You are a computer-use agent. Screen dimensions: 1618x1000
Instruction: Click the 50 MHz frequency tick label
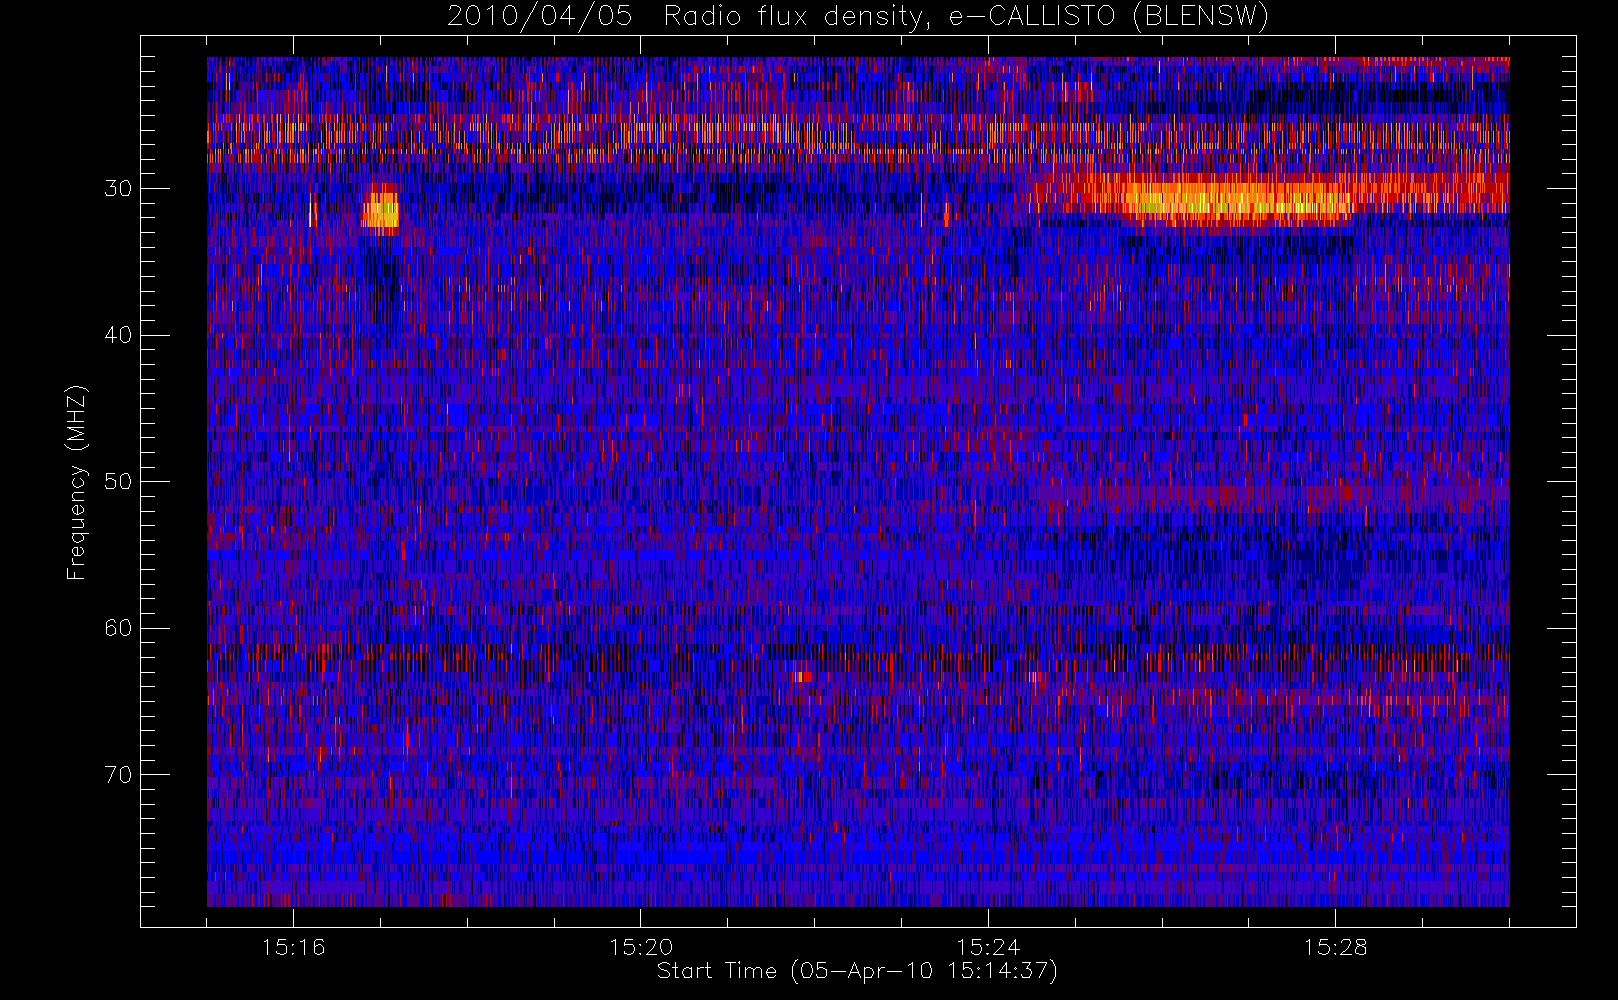[x=118, y=482]
